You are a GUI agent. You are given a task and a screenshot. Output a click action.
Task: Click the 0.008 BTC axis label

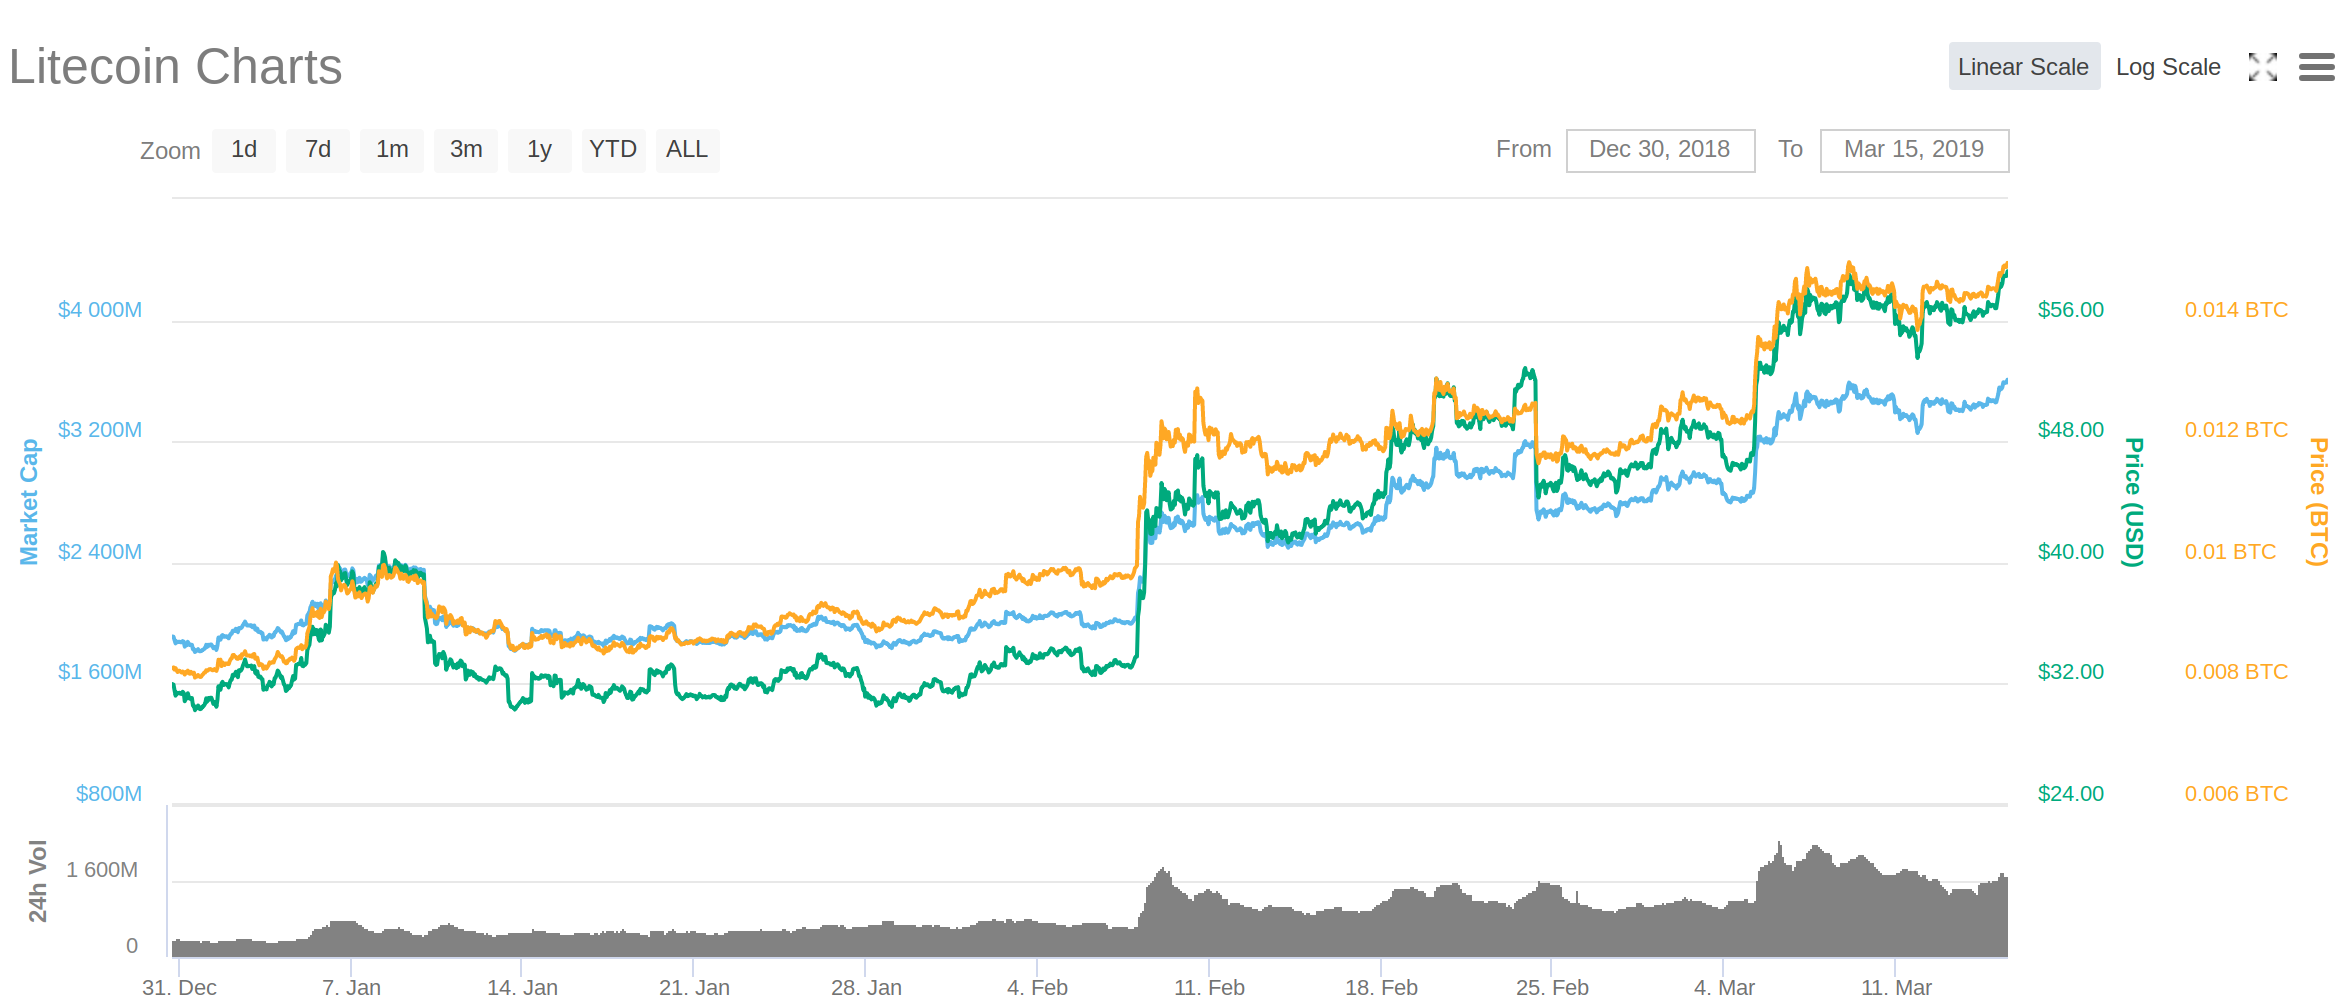(x=2236, y=672)
